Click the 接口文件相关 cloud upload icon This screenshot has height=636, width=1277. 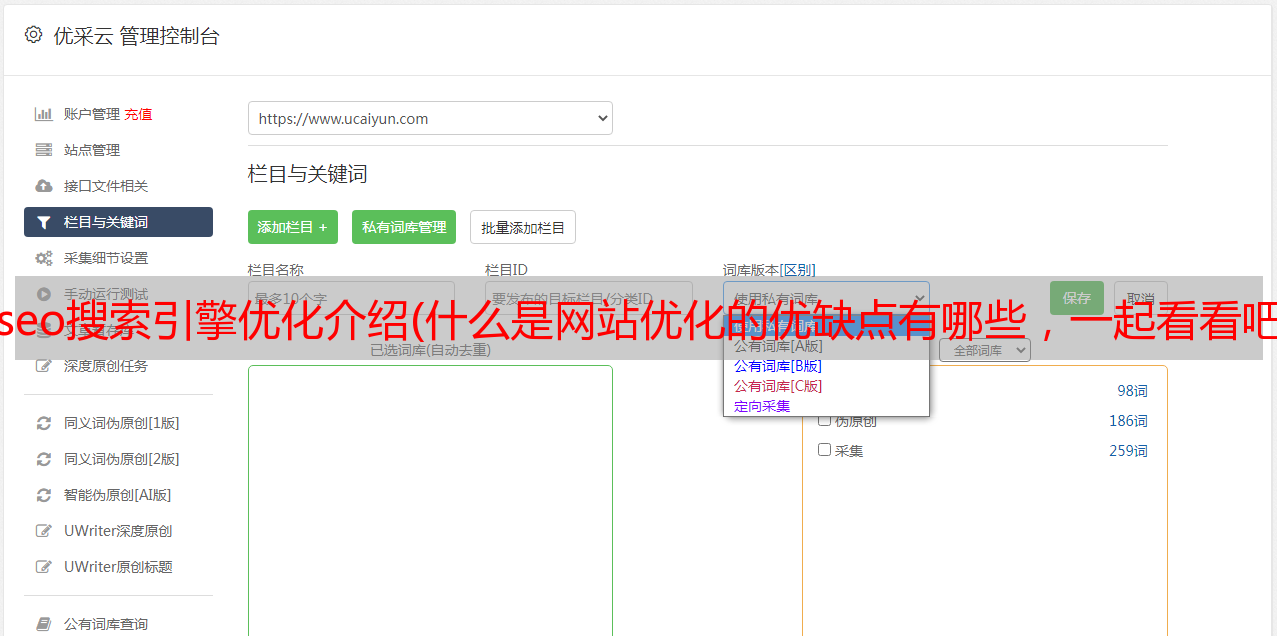coord(43,186)
